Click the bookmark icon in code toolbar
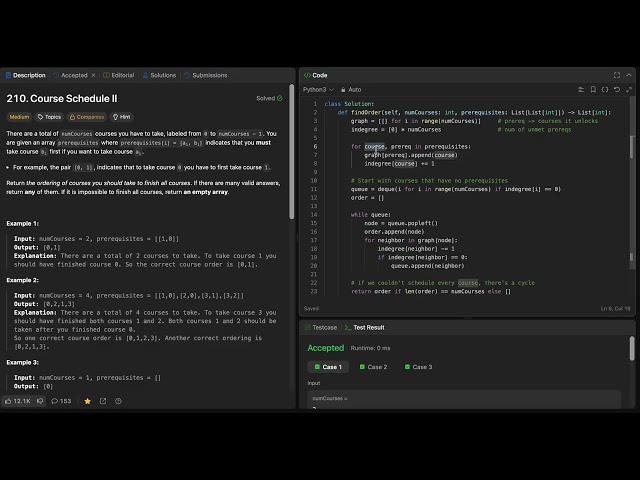640x480 pixels. click(x=593, y=89)
